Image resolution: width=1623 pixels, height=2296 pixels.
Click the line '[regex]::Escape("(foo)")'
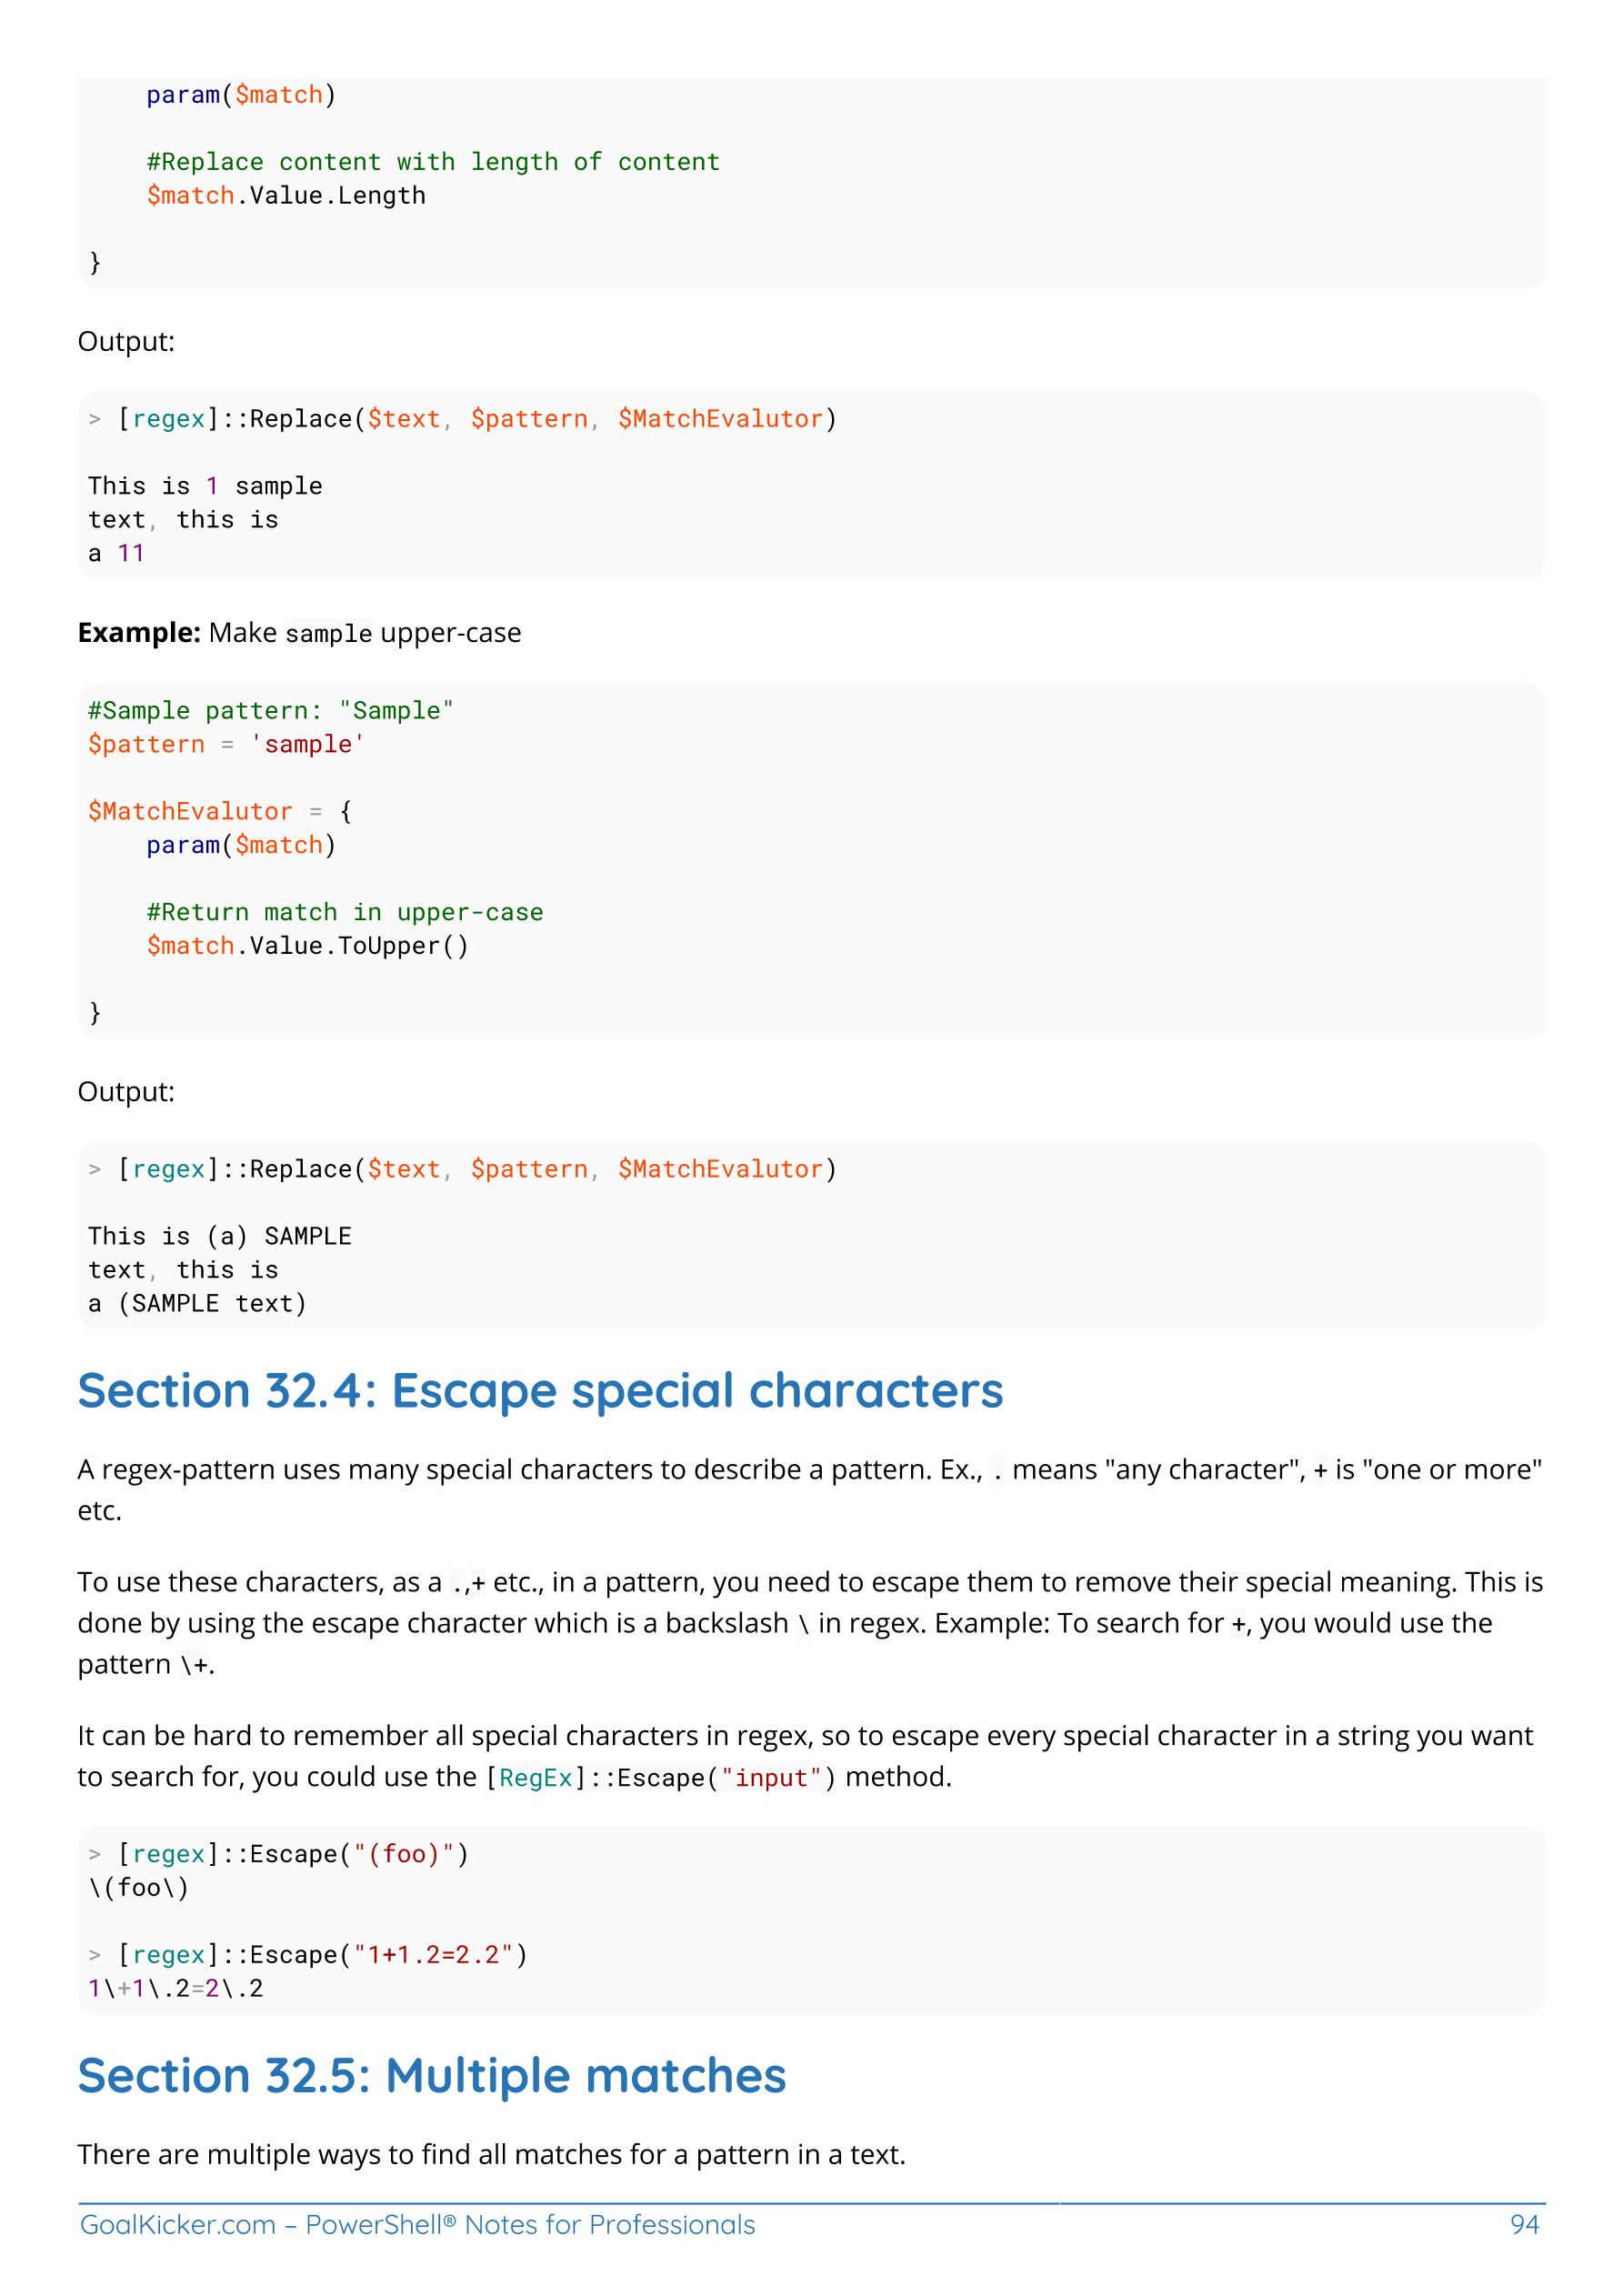coord(293,1854)
